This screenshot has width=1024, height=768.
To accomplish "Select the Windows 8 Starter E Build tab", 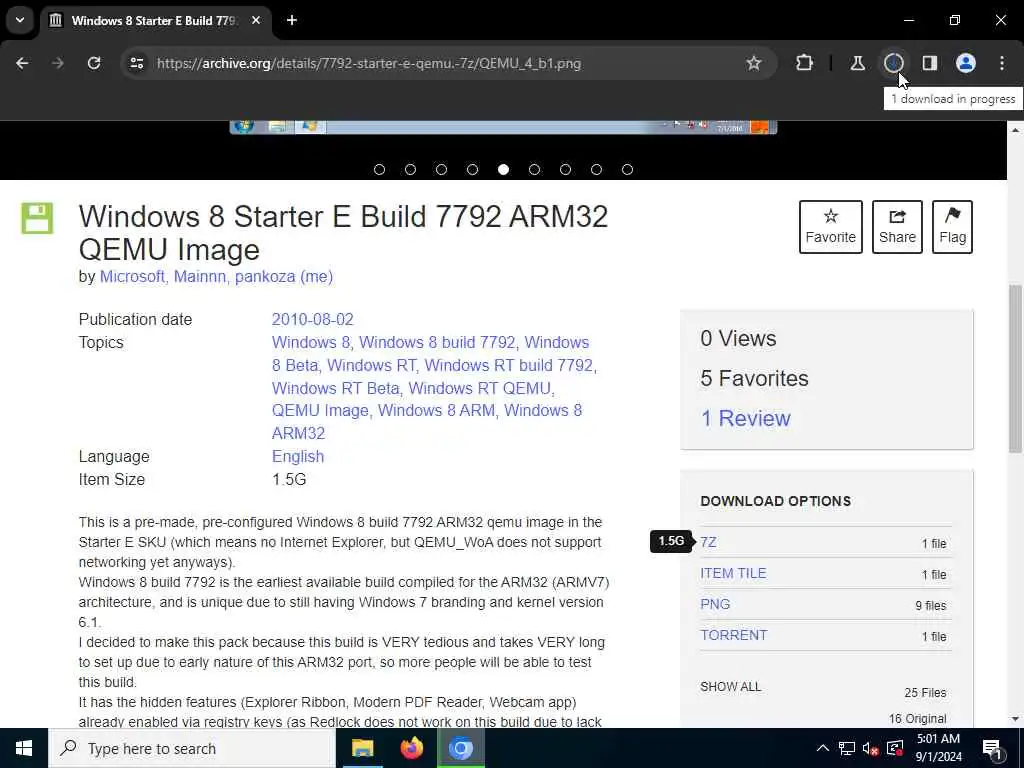I will point(155,20).
